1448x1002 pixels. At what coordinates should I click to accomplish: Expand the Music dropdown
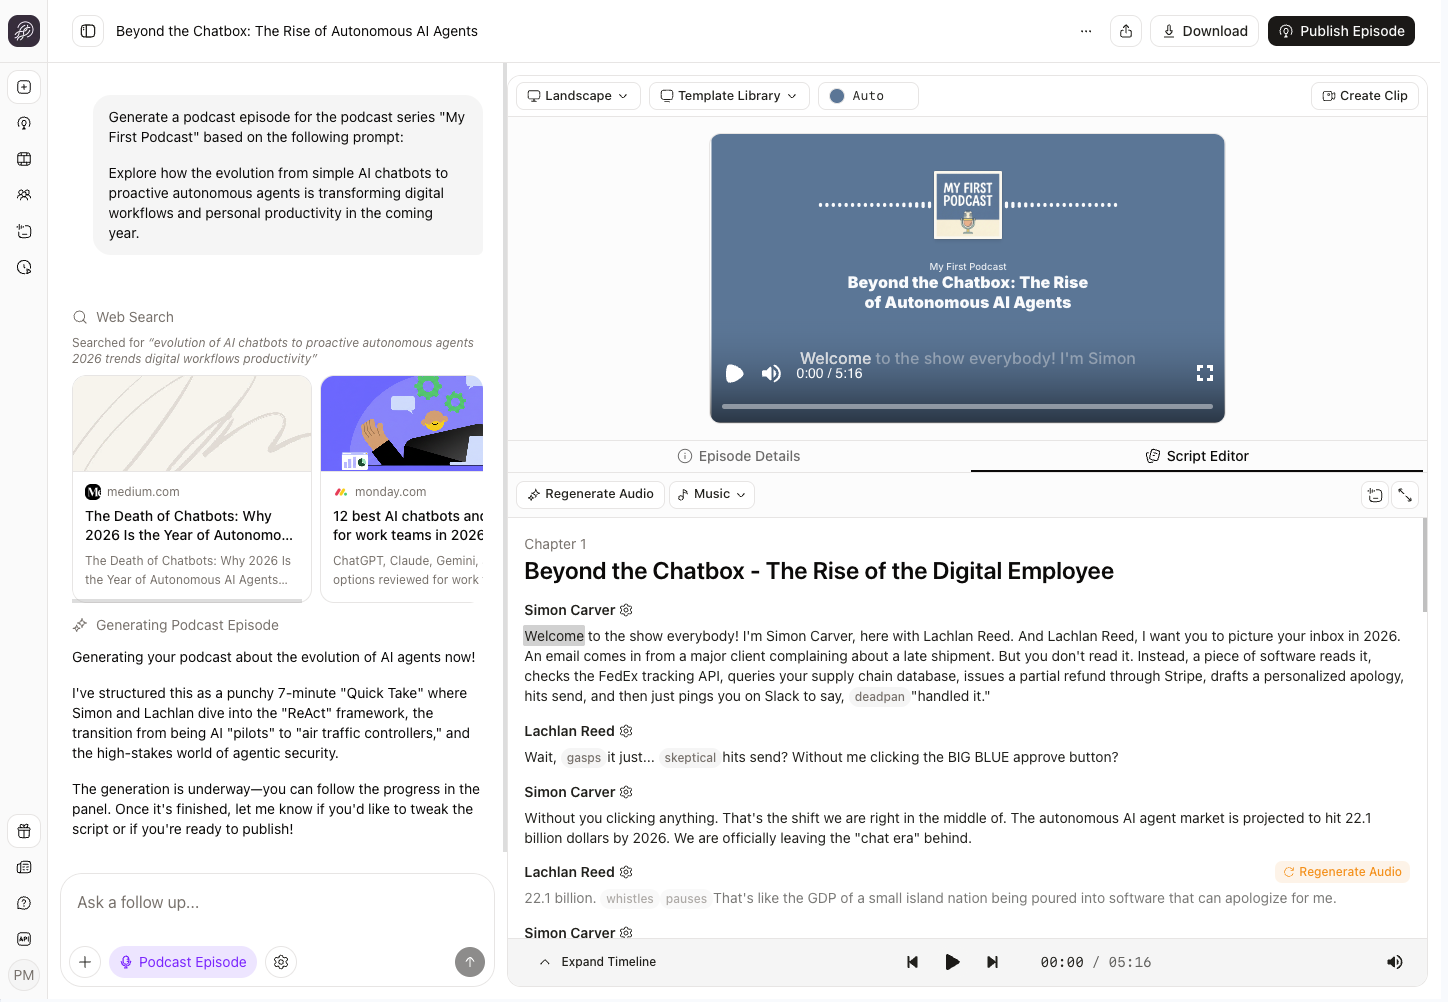(x=712, y=494)
